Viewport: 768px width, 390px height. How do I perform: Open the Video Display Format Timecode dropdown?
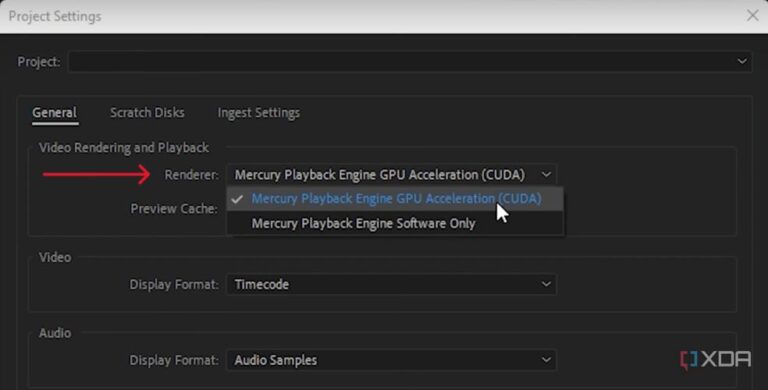coord(391,284)
